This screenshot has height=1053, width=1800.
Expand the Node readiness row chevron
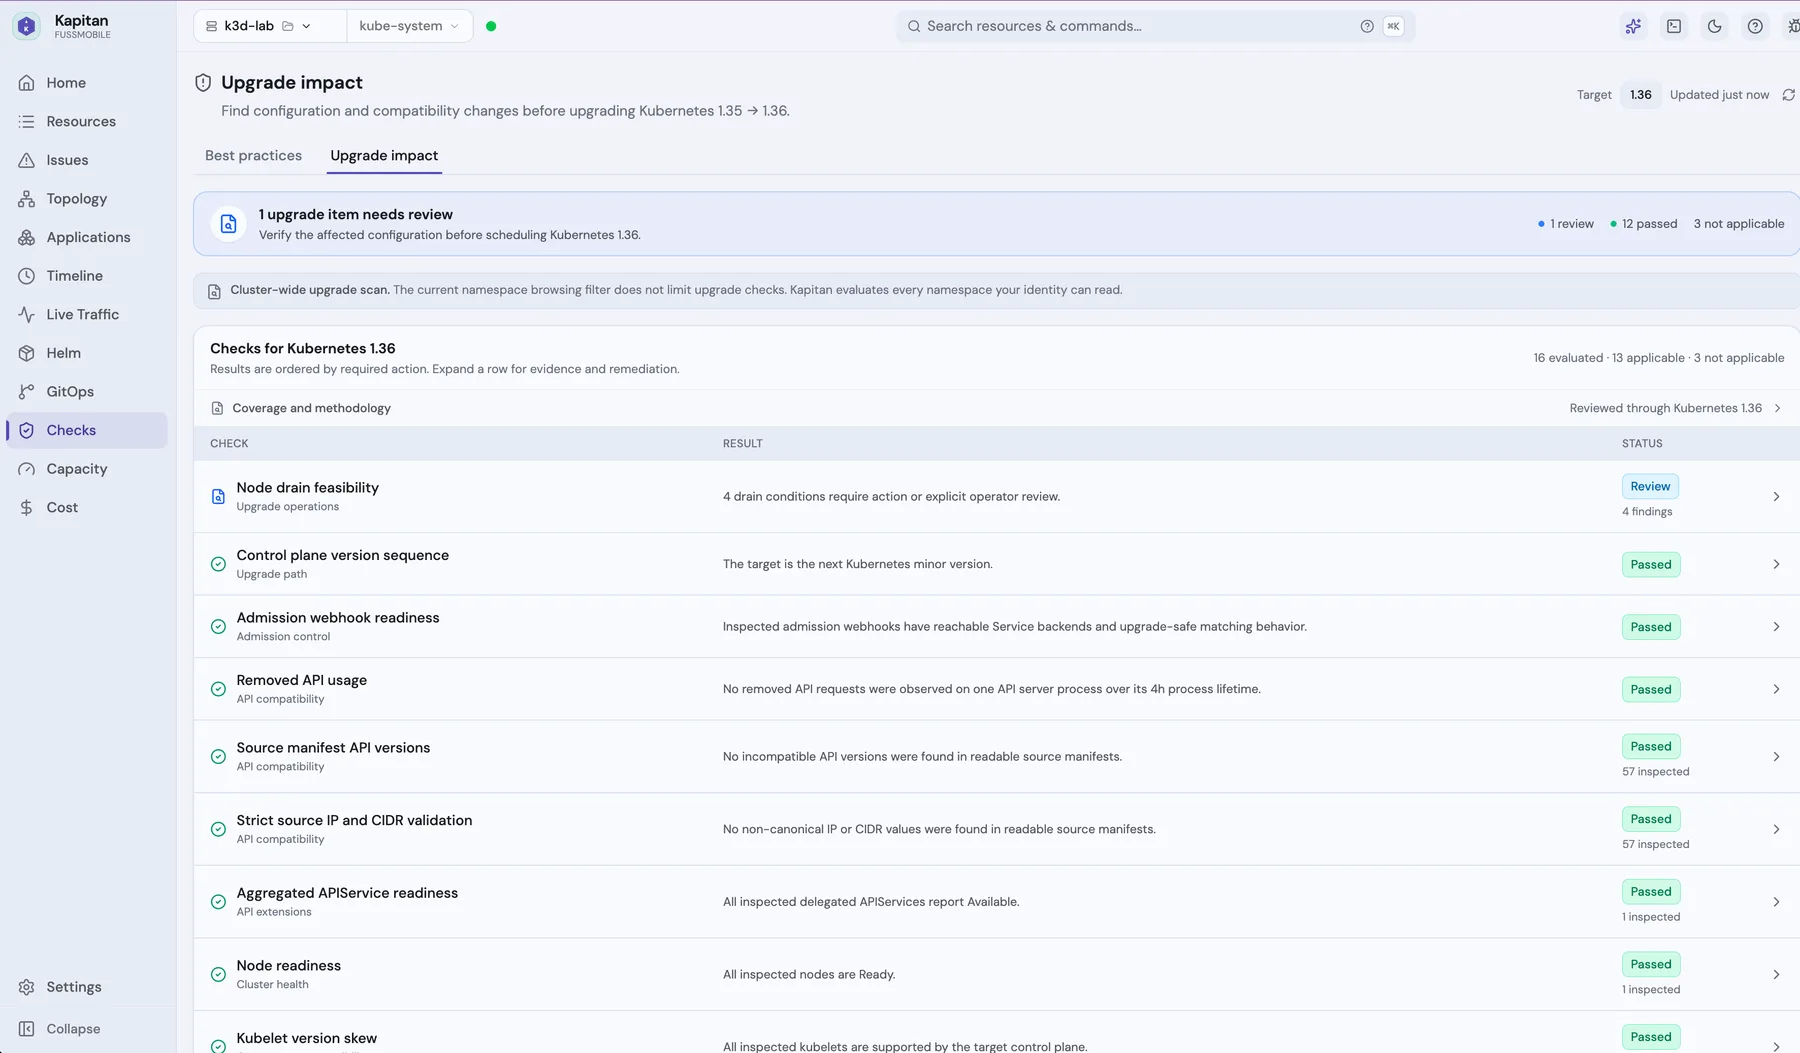click(x=1776, y=975)
